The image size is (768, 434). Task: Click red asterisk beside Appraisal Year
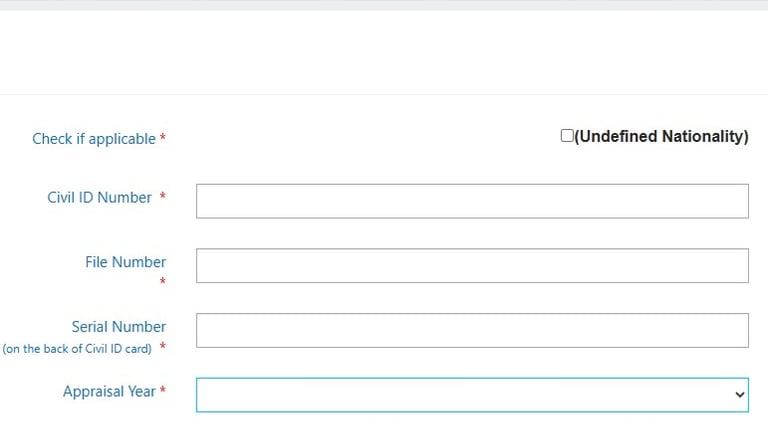pyautogui.click(x=163, y=390)
